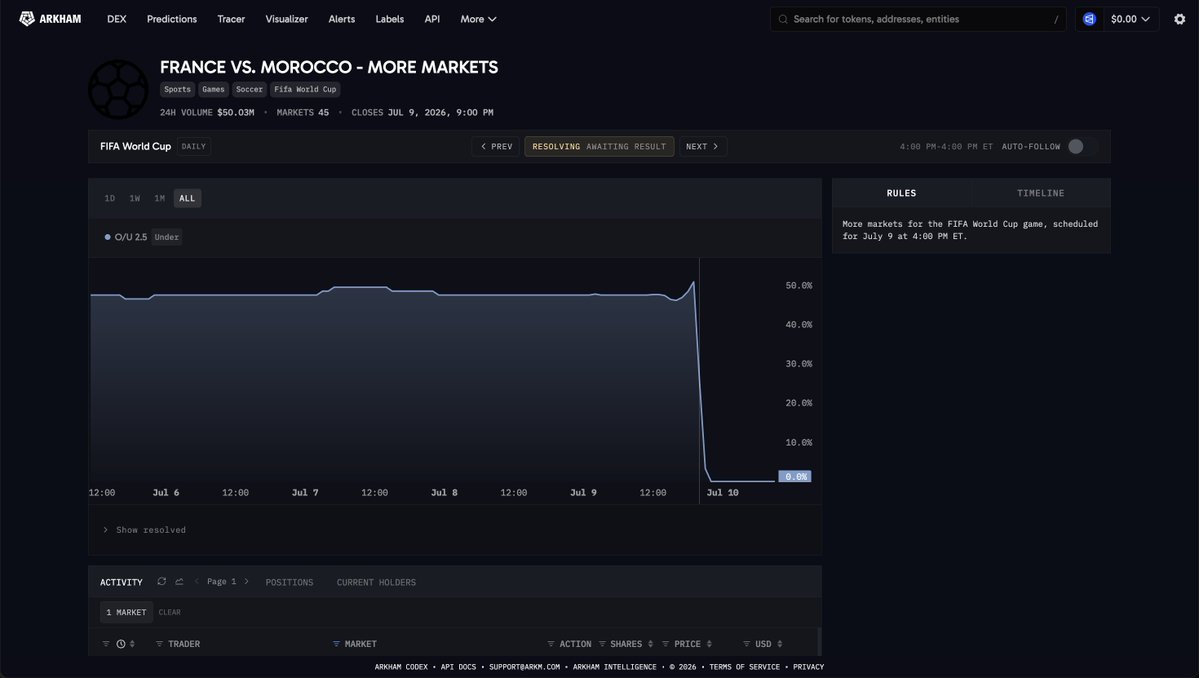This screenshot has height=678, width=1199.
Task: Switch to the Positions tab
Action: 289,582
